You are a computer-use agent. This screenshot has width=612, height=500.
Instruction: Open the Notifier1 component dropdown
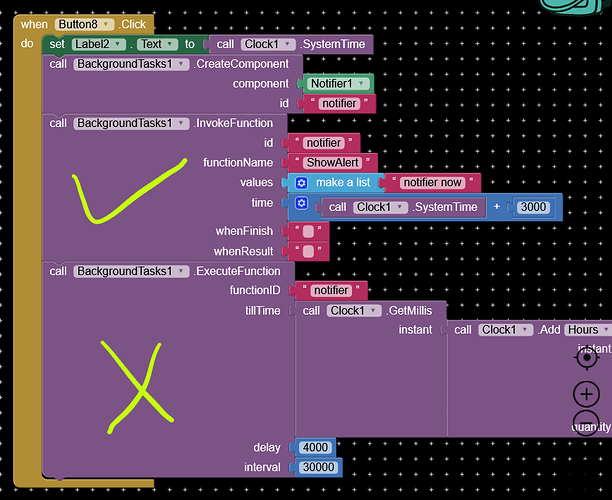[x=338, y=84]
